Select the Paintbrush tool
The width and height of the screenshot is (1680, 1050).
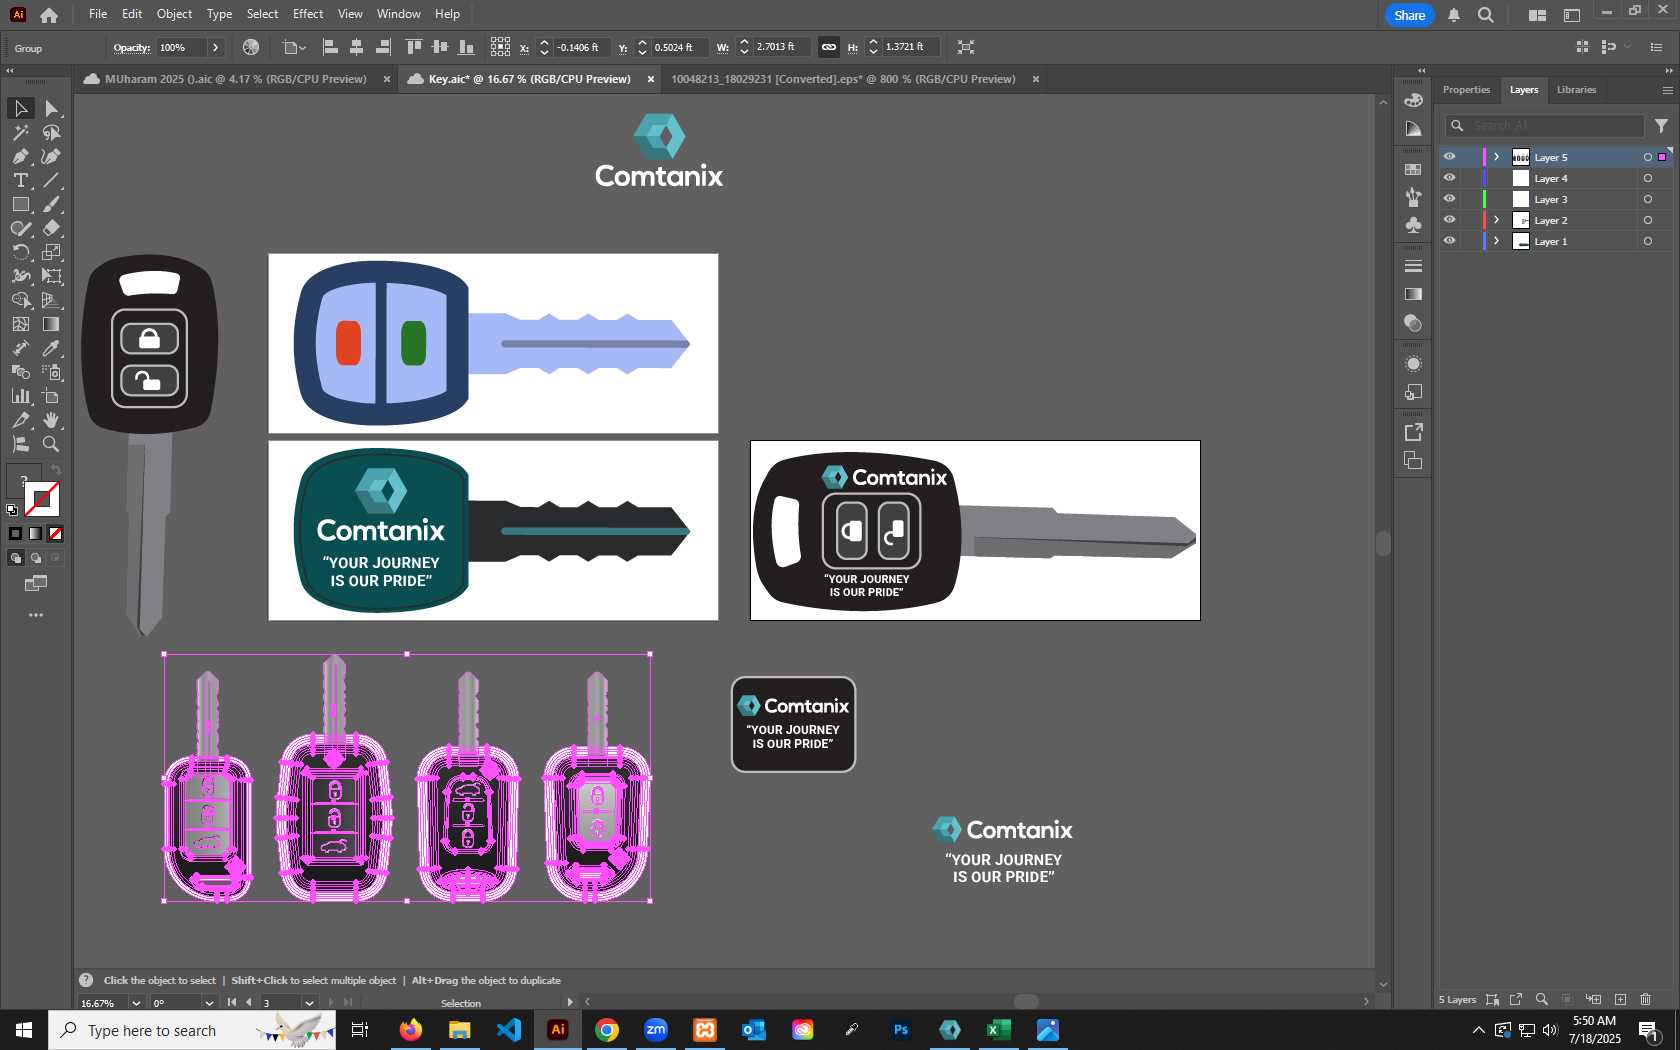52,204
